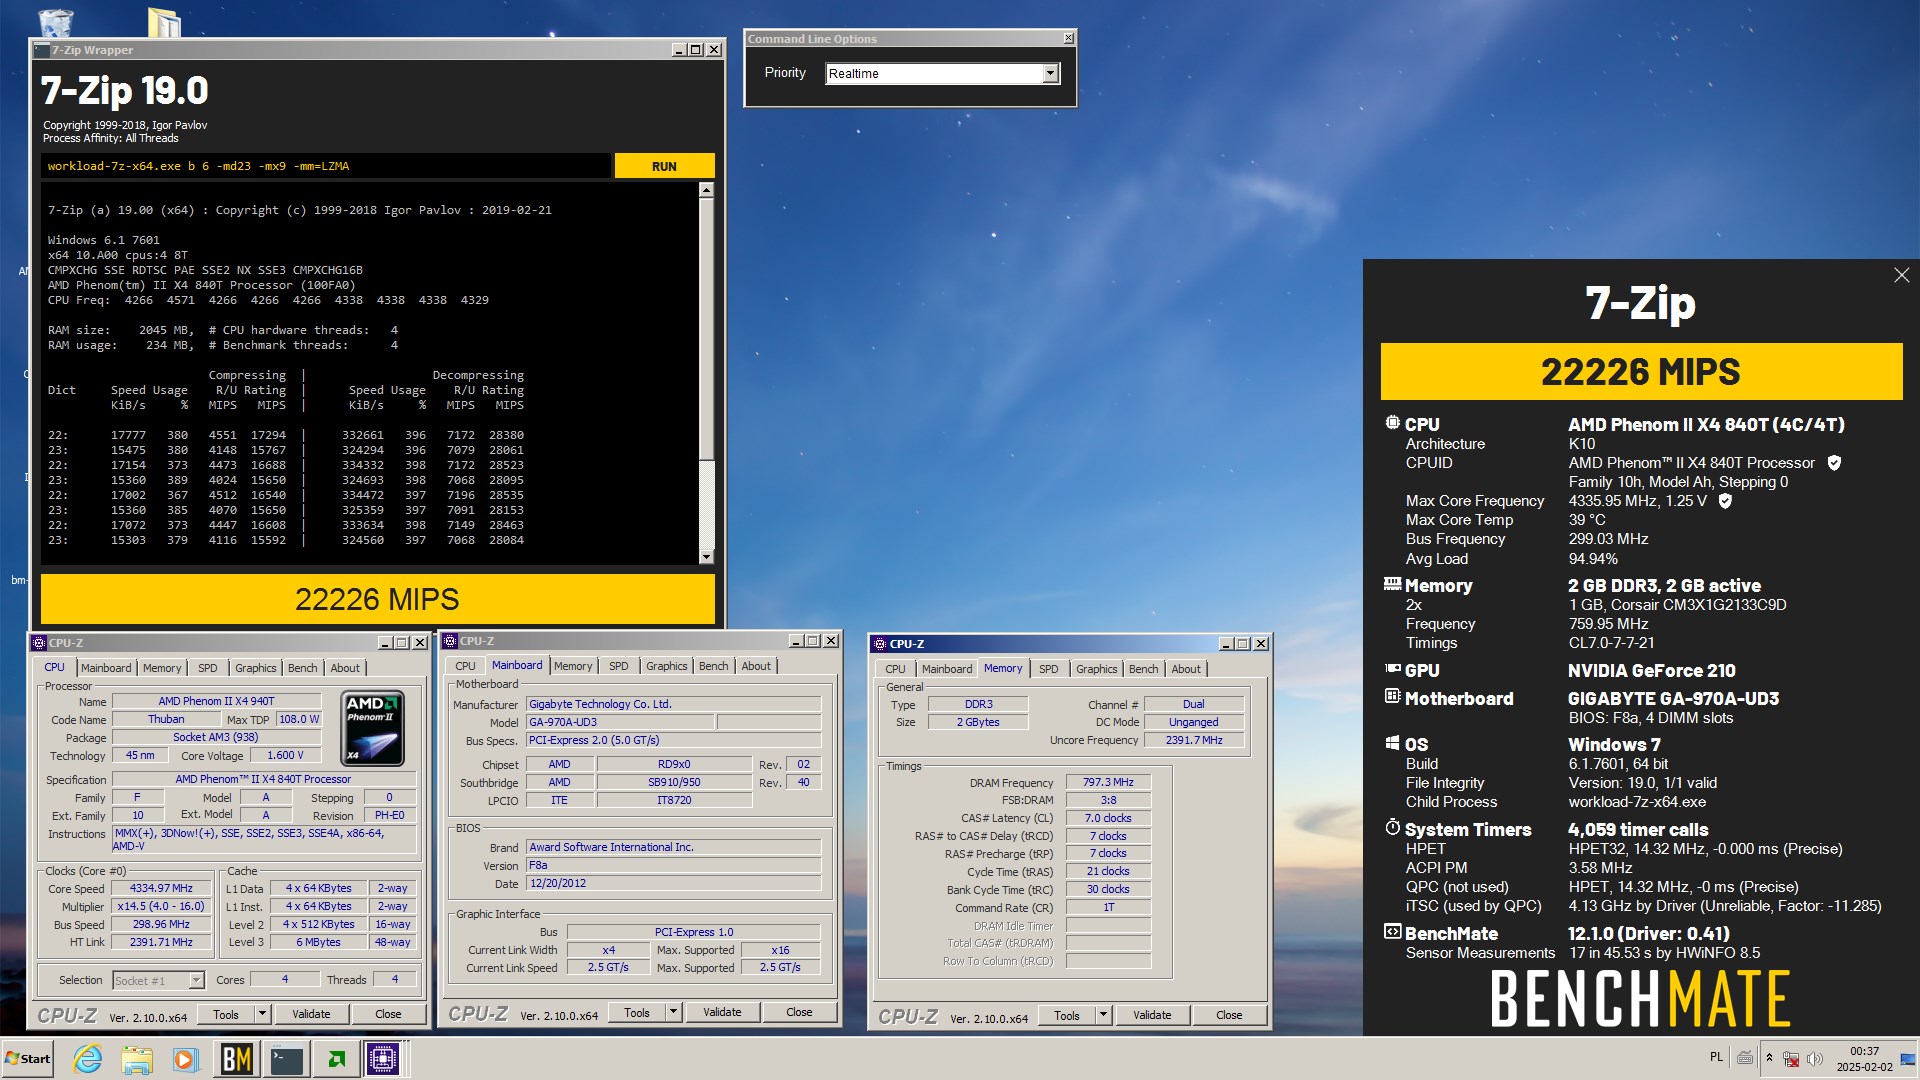Switch to the BenchMate BM taskbar icon
Screen dimensions: 1920x1080
(x=237, y=1058)
